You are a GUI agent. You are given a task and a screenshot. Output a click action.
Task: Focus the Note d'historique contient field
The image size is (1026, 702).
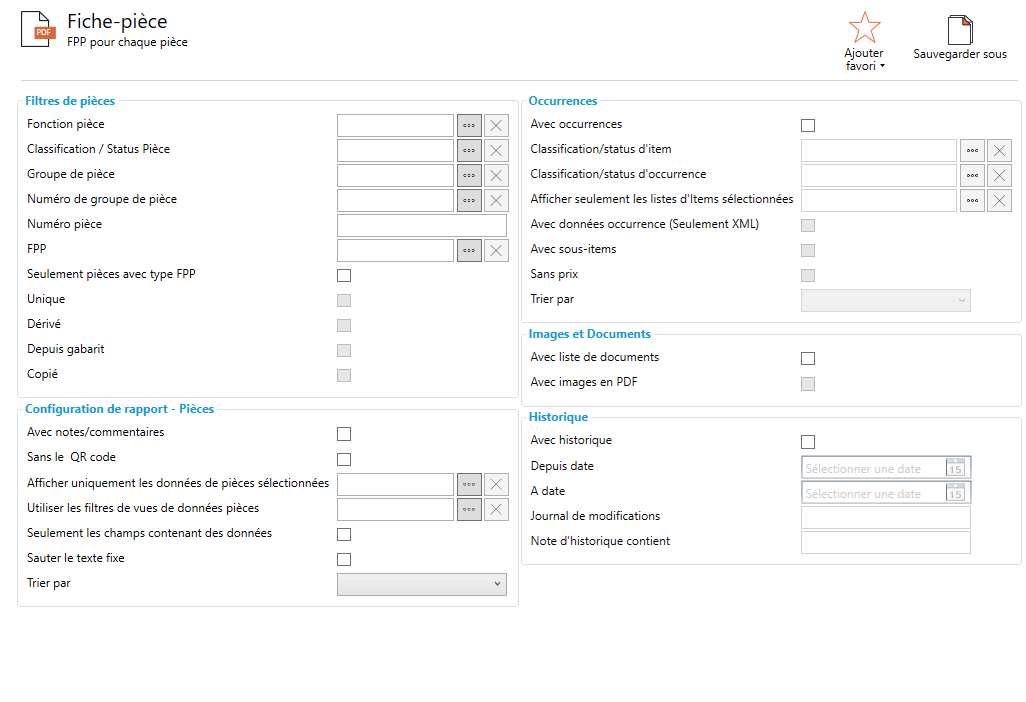886,542
